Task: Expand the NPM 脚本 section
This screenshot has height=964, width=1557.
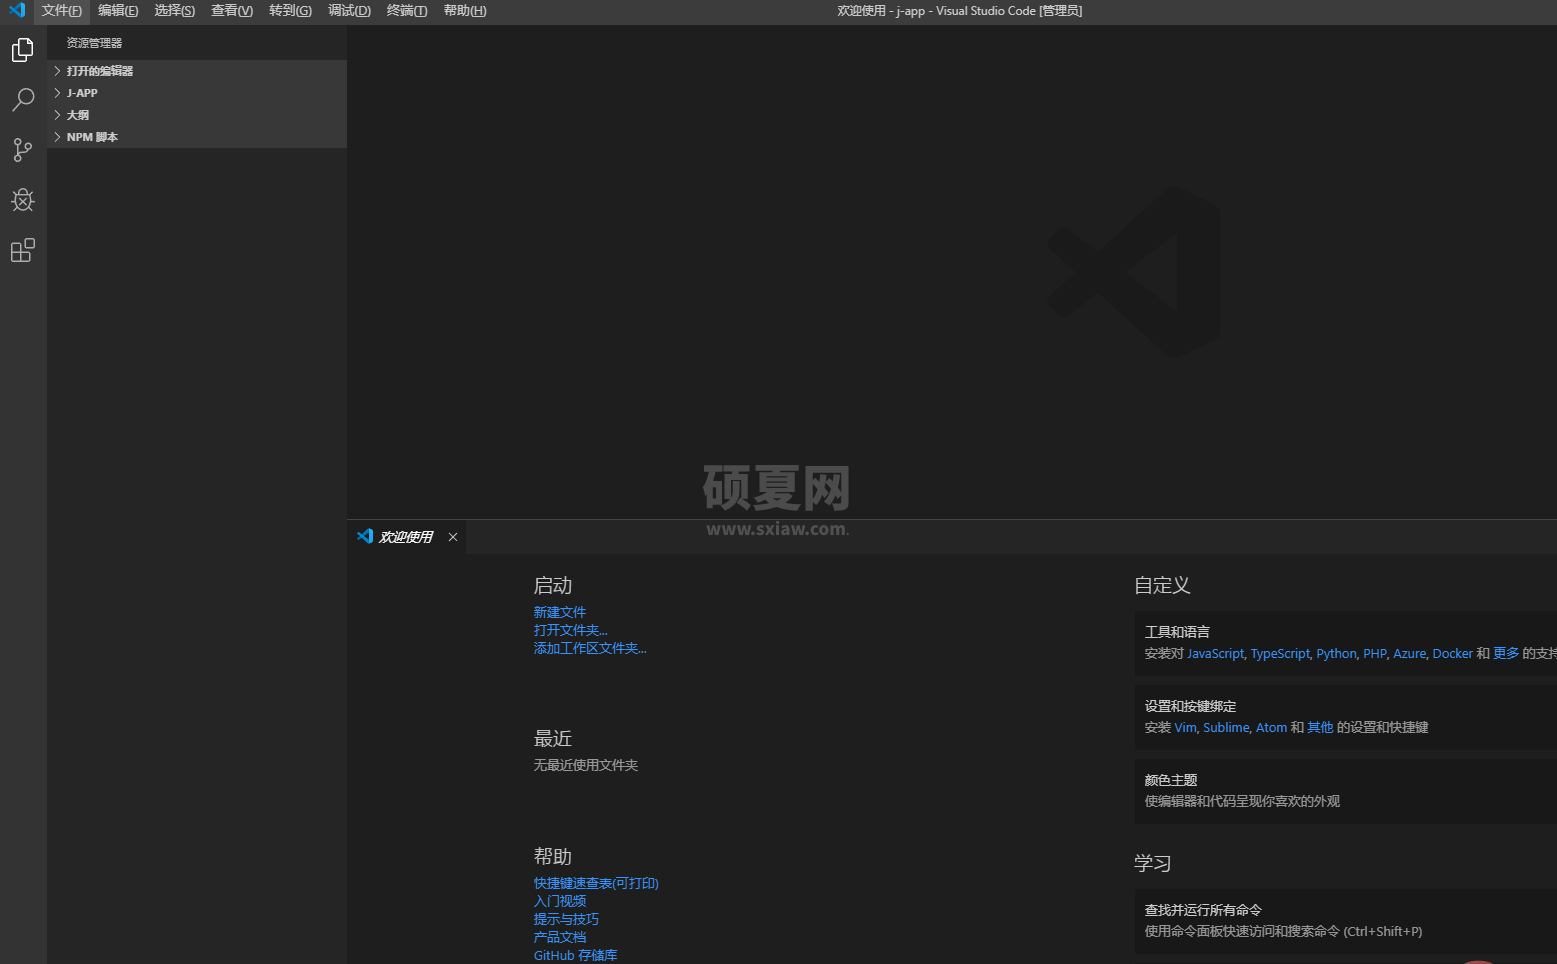Action: (197, 137)
